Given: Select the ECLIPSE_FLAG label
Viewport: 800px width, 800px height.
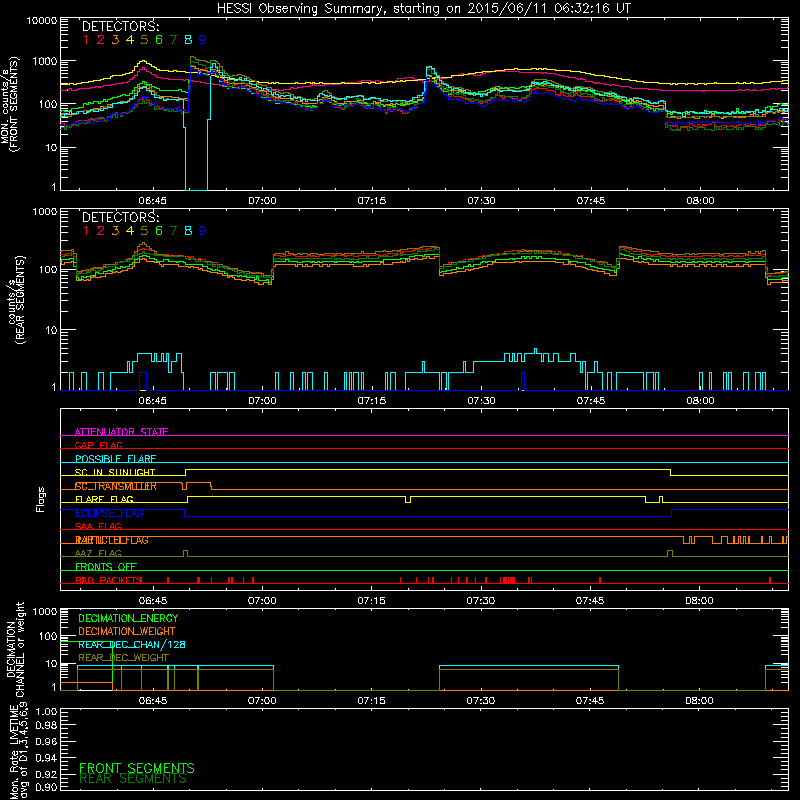Looking at the screenshot, I should (x=109, y=513).
